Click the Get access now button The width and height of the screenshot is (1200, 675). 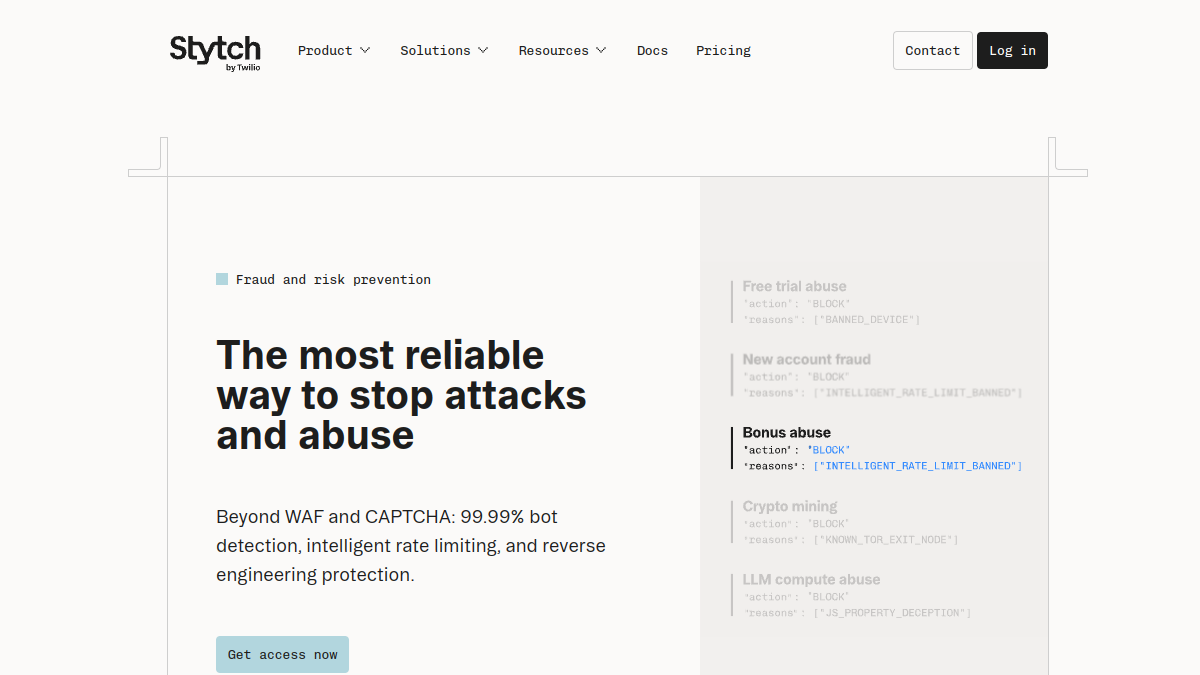point(282,654)
